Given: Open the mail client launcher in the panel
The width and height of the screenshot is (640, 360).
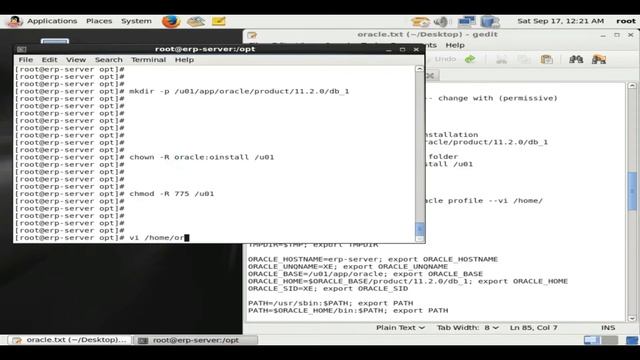Looking at the screenshot, I should point(196,21).
